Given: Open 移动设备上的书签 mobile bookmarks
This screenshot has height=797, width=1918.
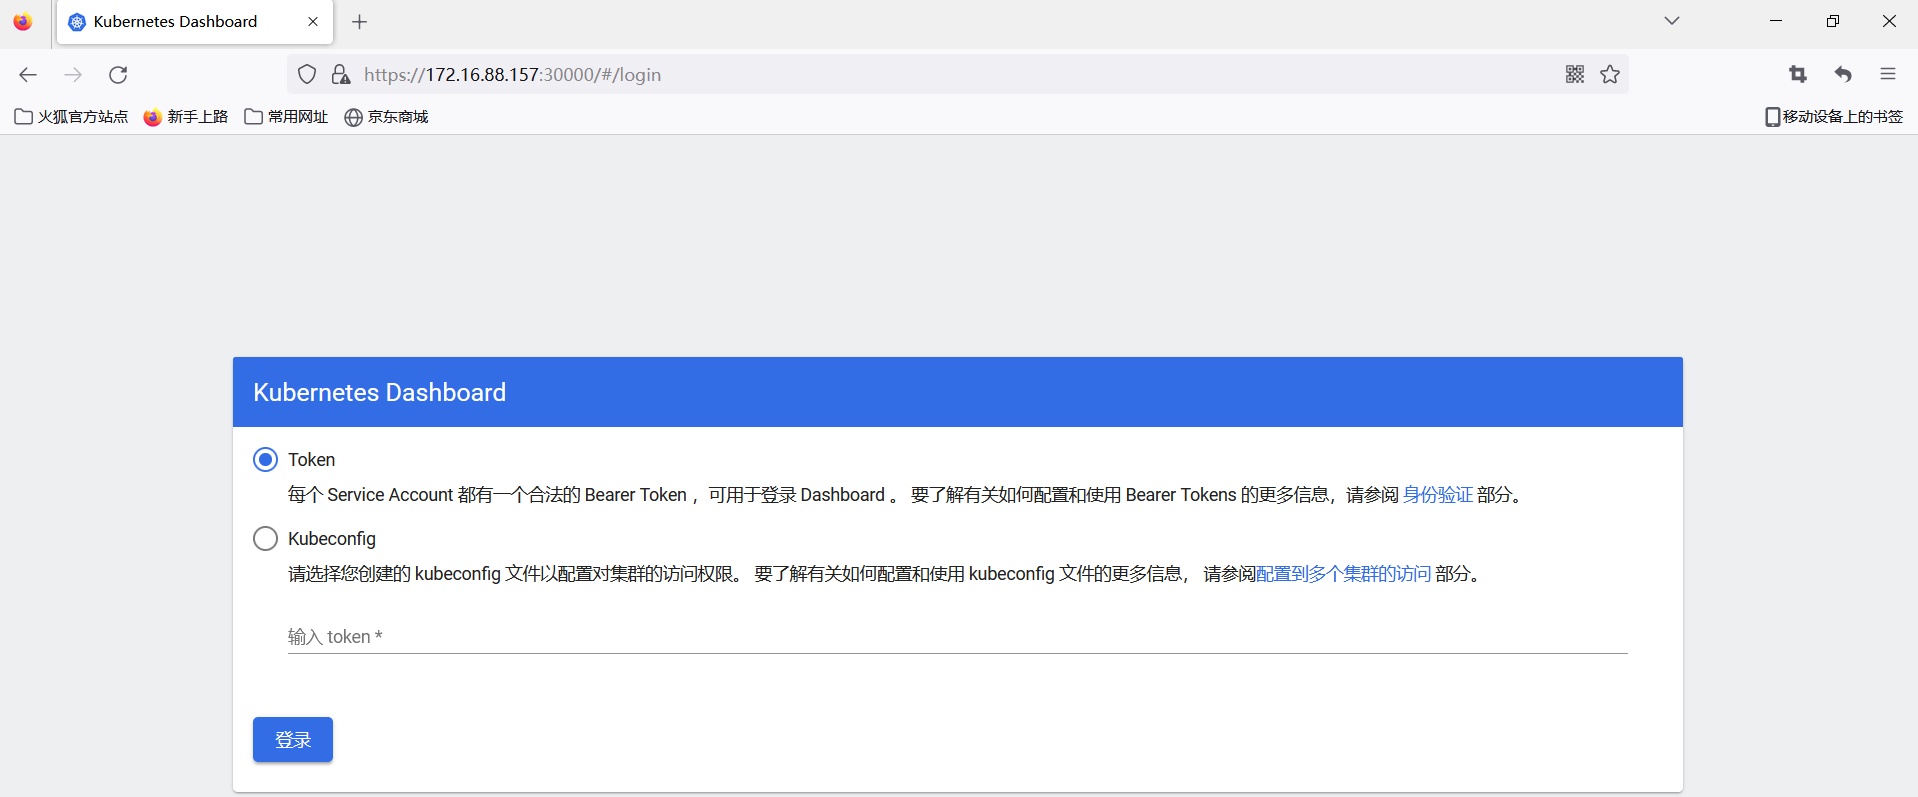Looking at the screenshot, I should [1834, 117].
